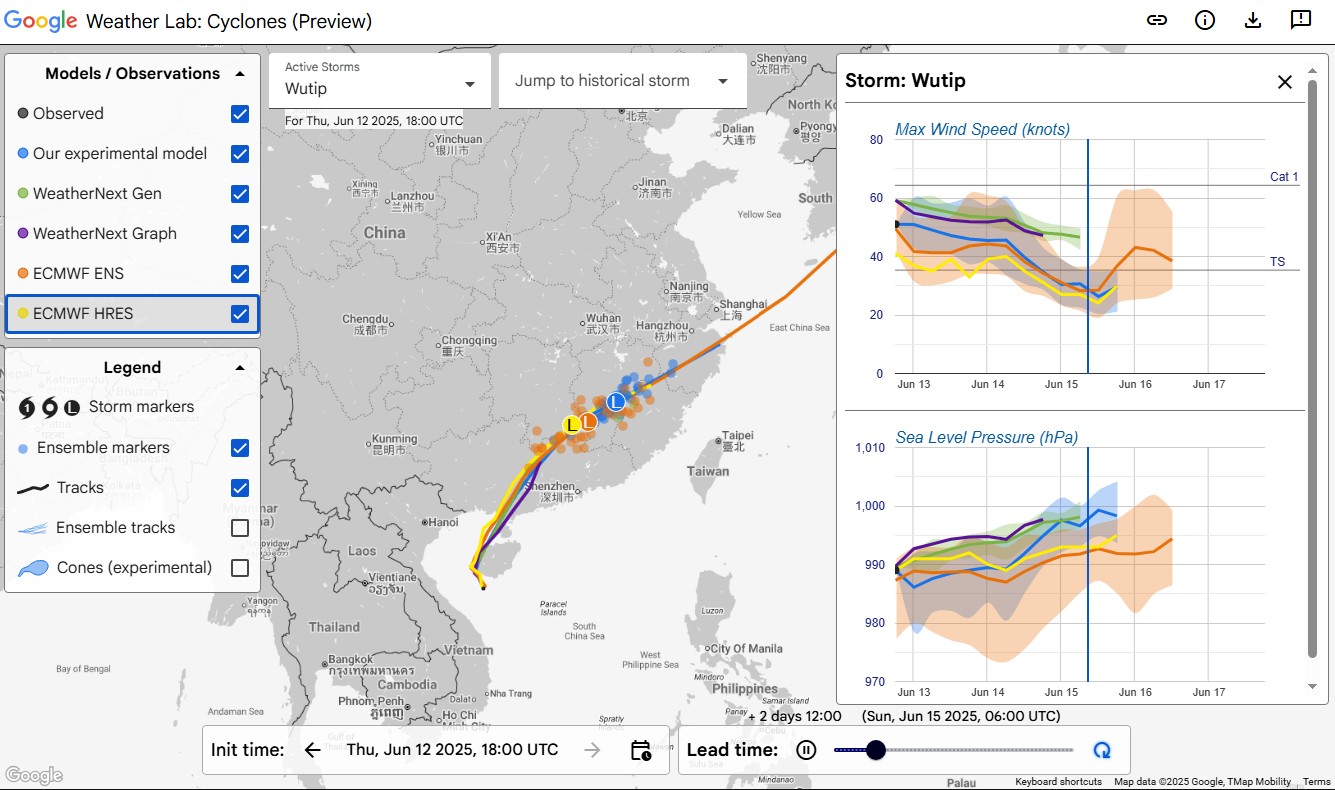The width and height of the screenshot is (1335, 790).
Task: Click the lead time slider handle
Action: click(876, 750)
